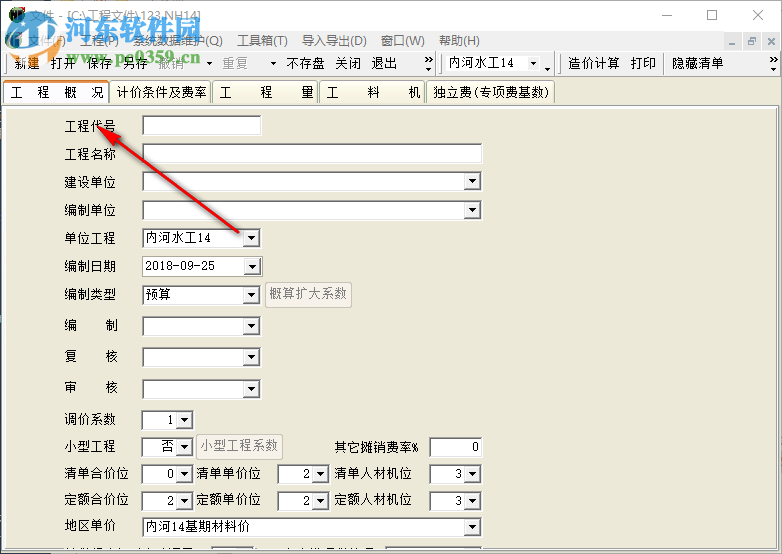Click the 工程名称 input field
The image size is (782, 554).
pyautogui.click(x=312, y=154)
